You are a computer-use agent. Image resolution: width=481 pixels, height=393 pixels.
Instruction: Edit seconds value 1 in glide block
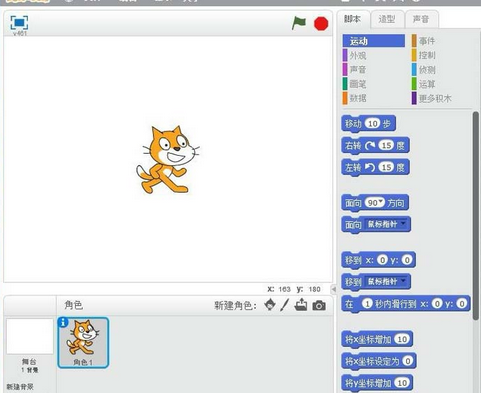click(367, 304)
